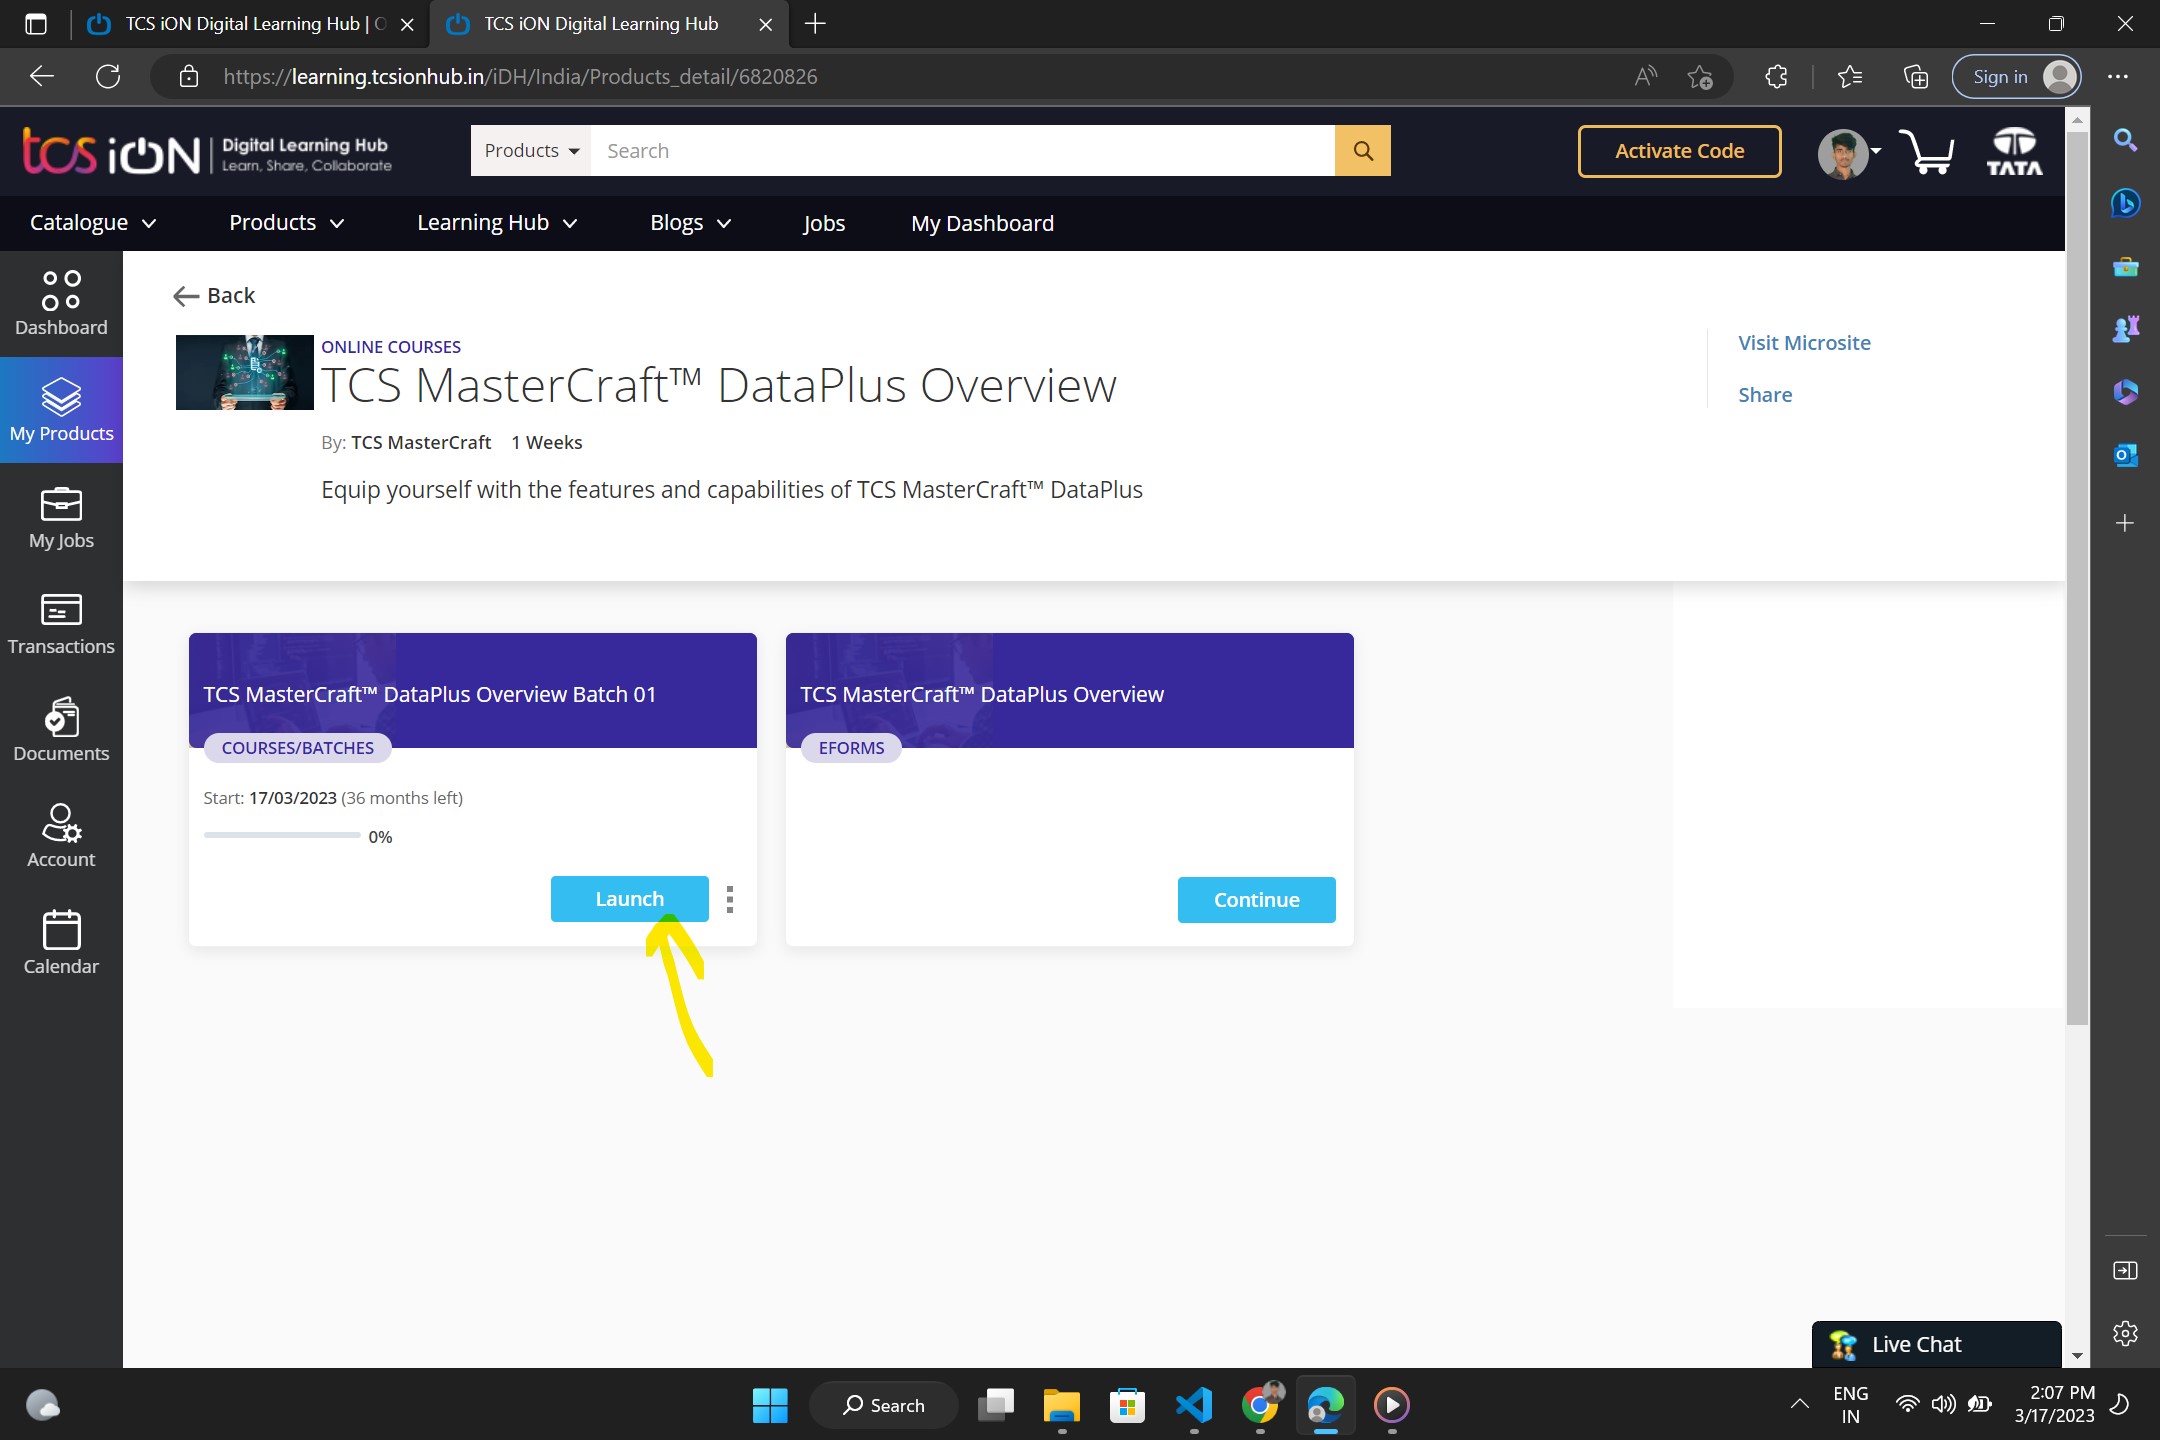The image size is (2160, 1440).
Task: Open the Jobs menu item
Action: point(823,223)
